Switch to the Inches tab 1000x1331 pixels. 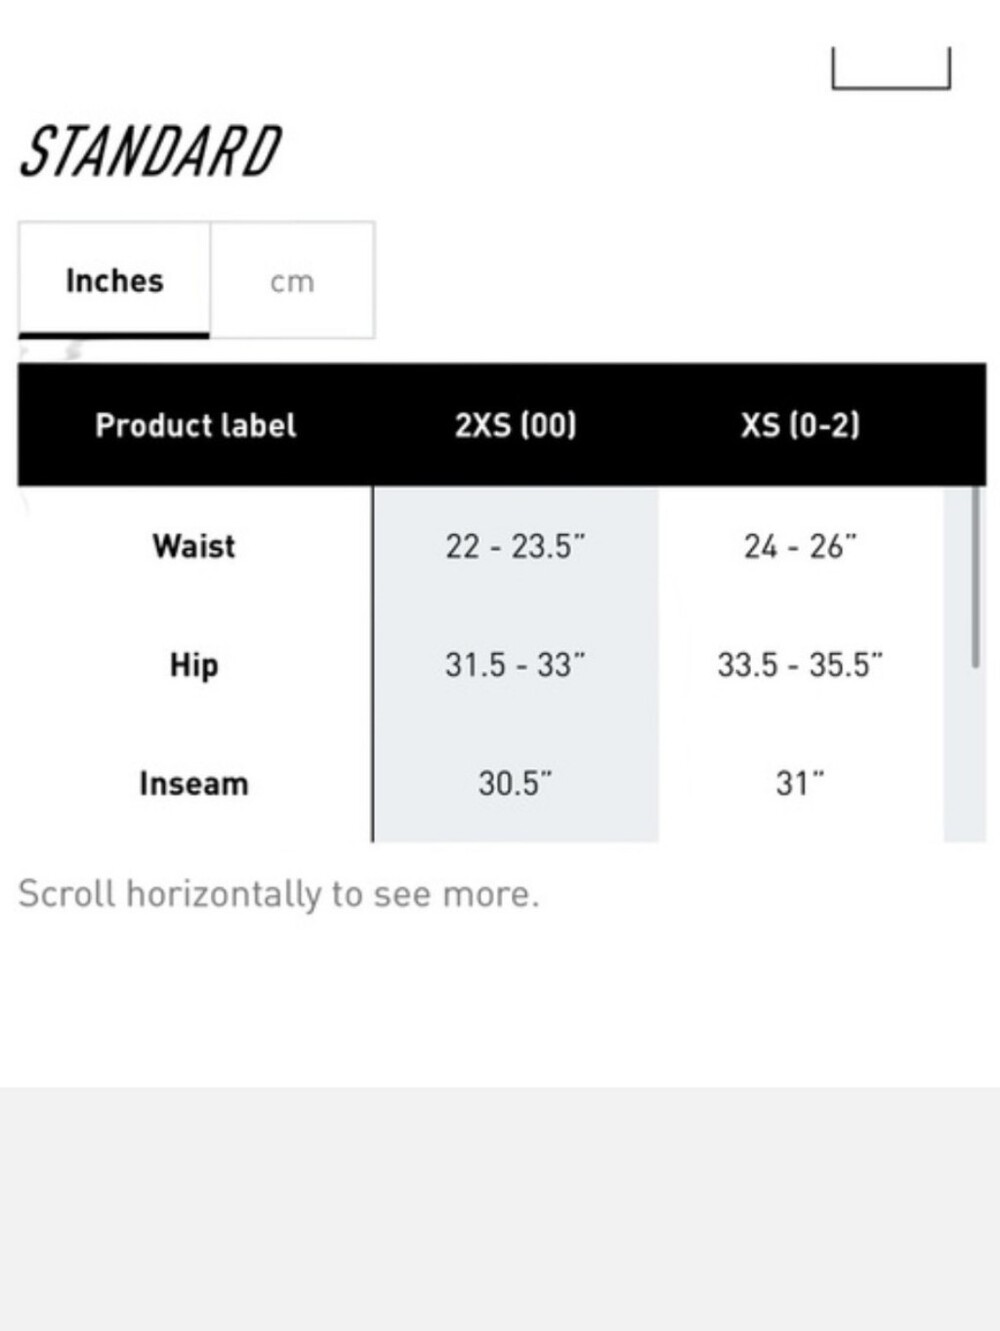click(114, 280)
